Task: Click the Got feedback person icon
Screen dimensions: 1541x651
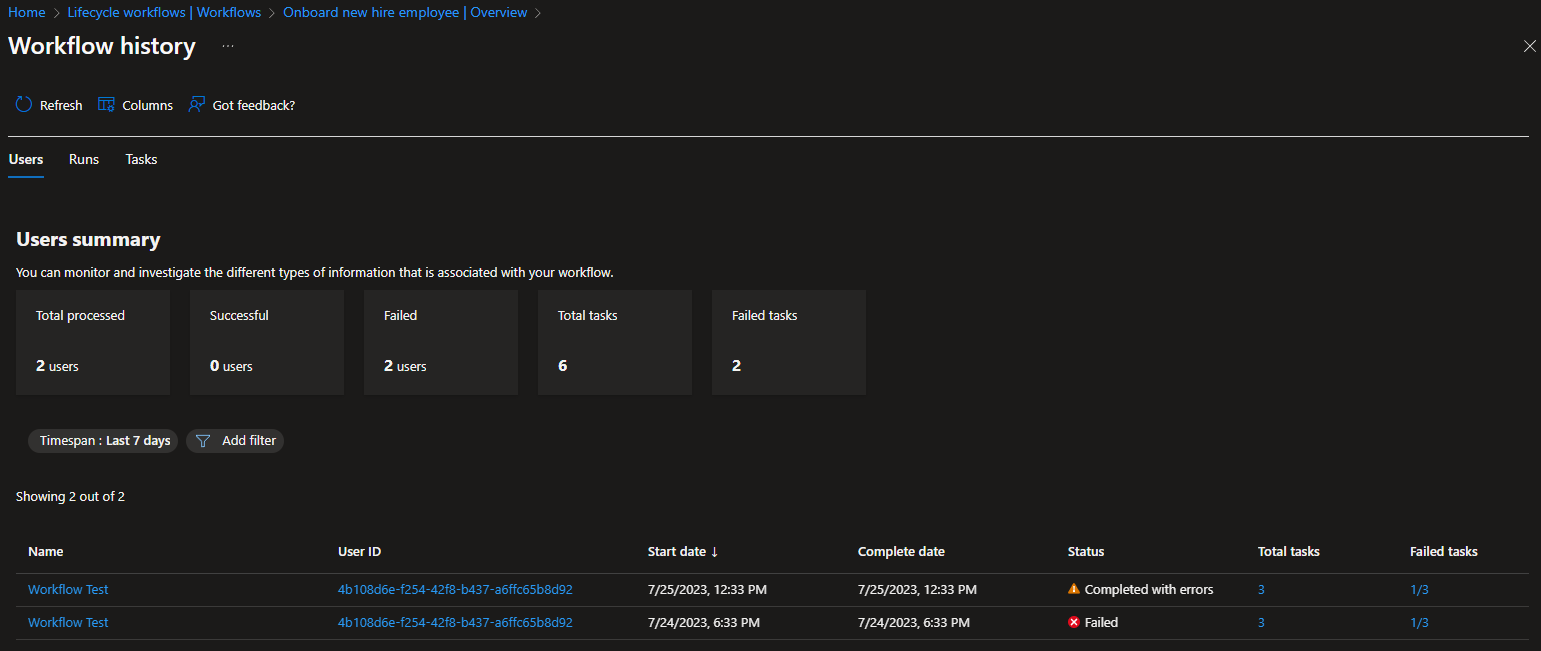Action: click(197, 105)
